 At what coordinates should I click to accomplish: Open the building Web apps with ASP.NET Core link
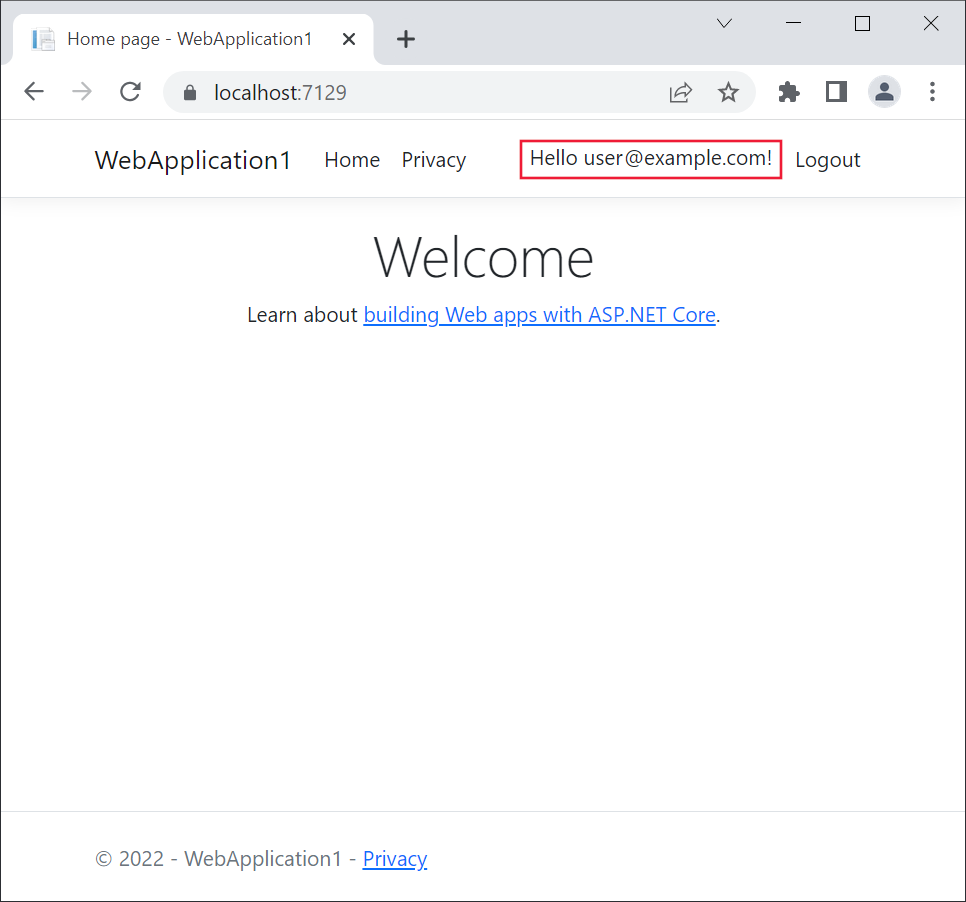tap(540, 314)
